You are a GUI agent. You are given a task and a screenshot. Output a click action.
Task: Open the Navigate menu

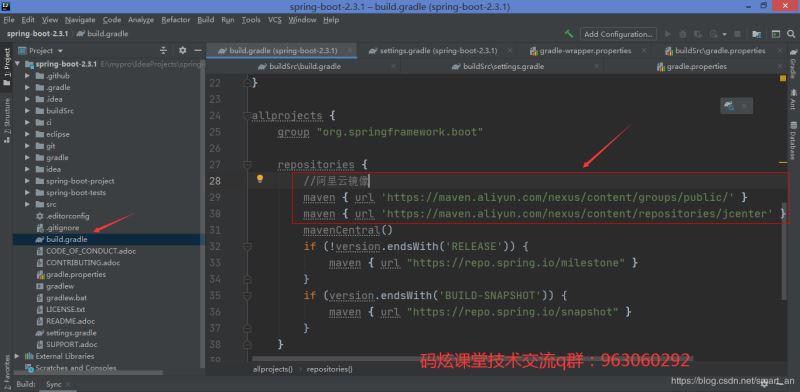click(80, 20)
